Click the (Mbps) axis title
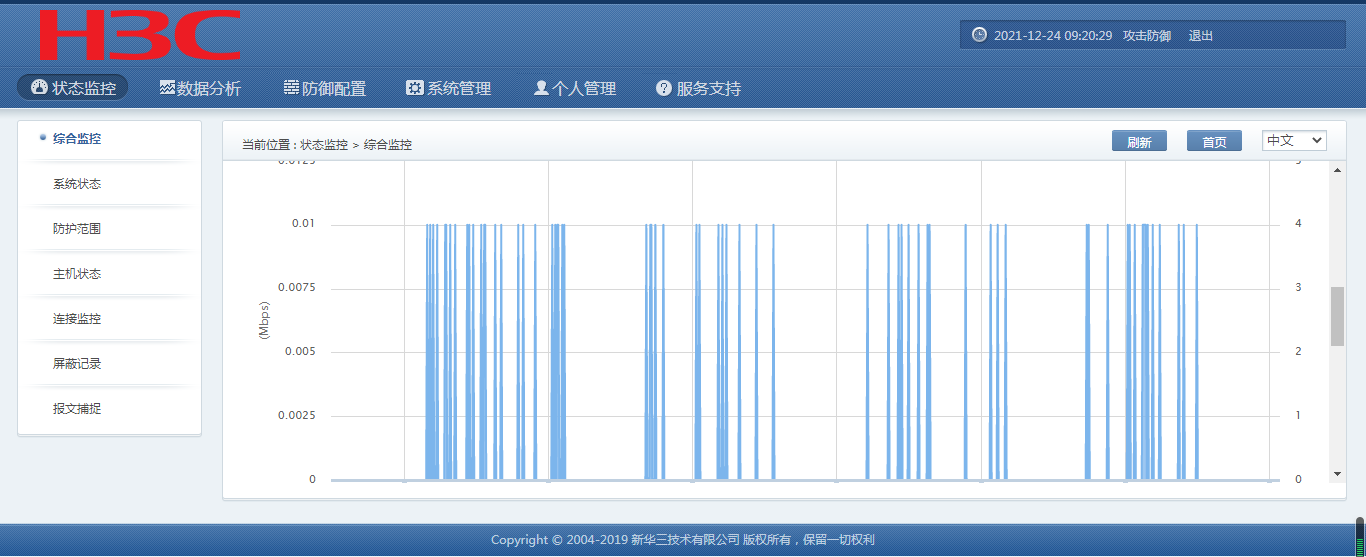This screenshot has height=557, width=1366. 264,321
